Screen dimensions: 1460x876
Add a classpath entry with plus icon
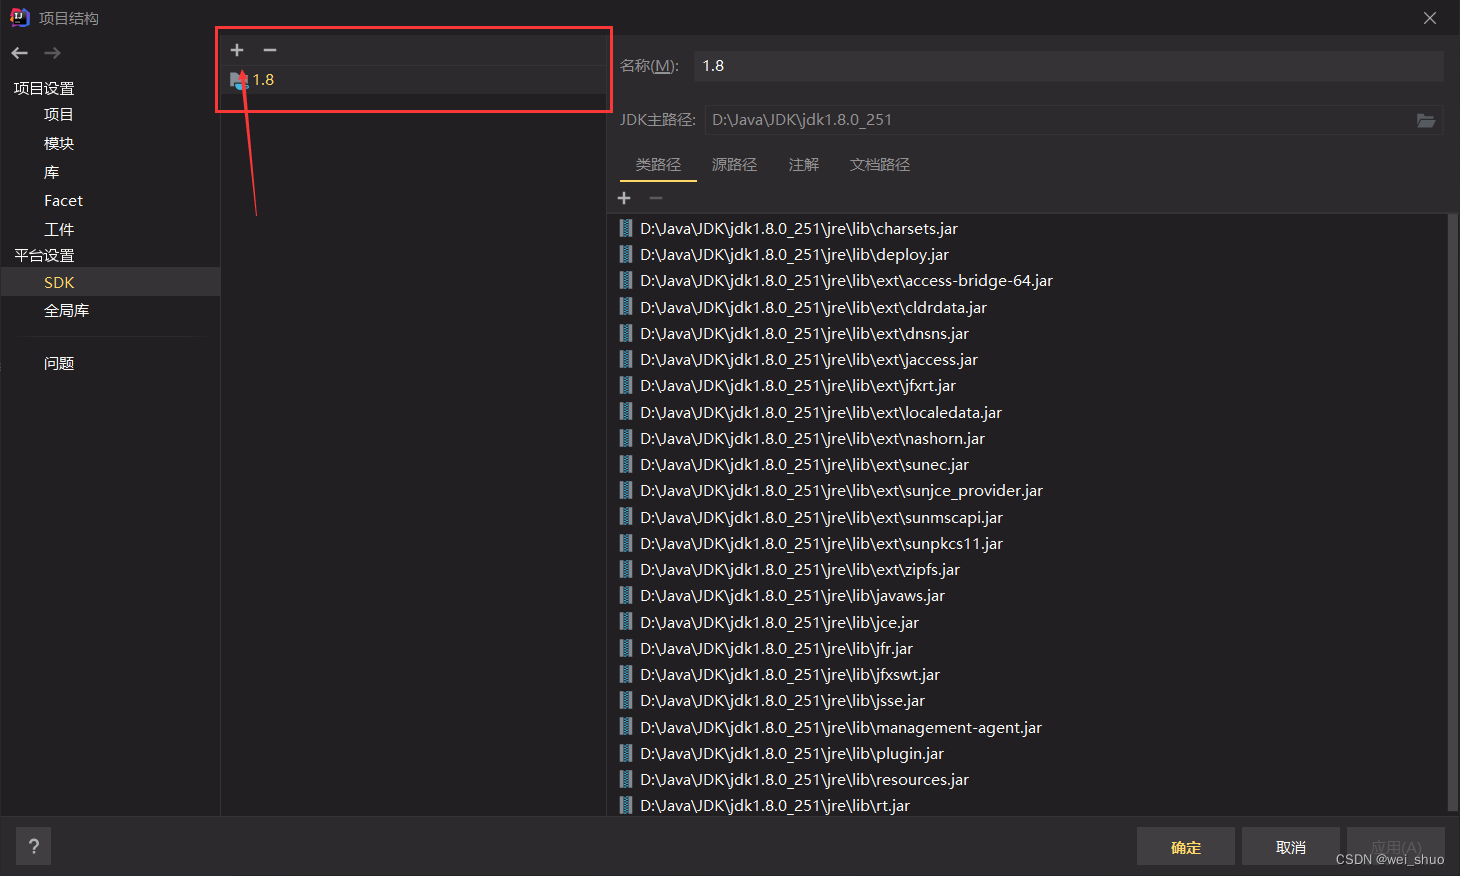point(624,198)
